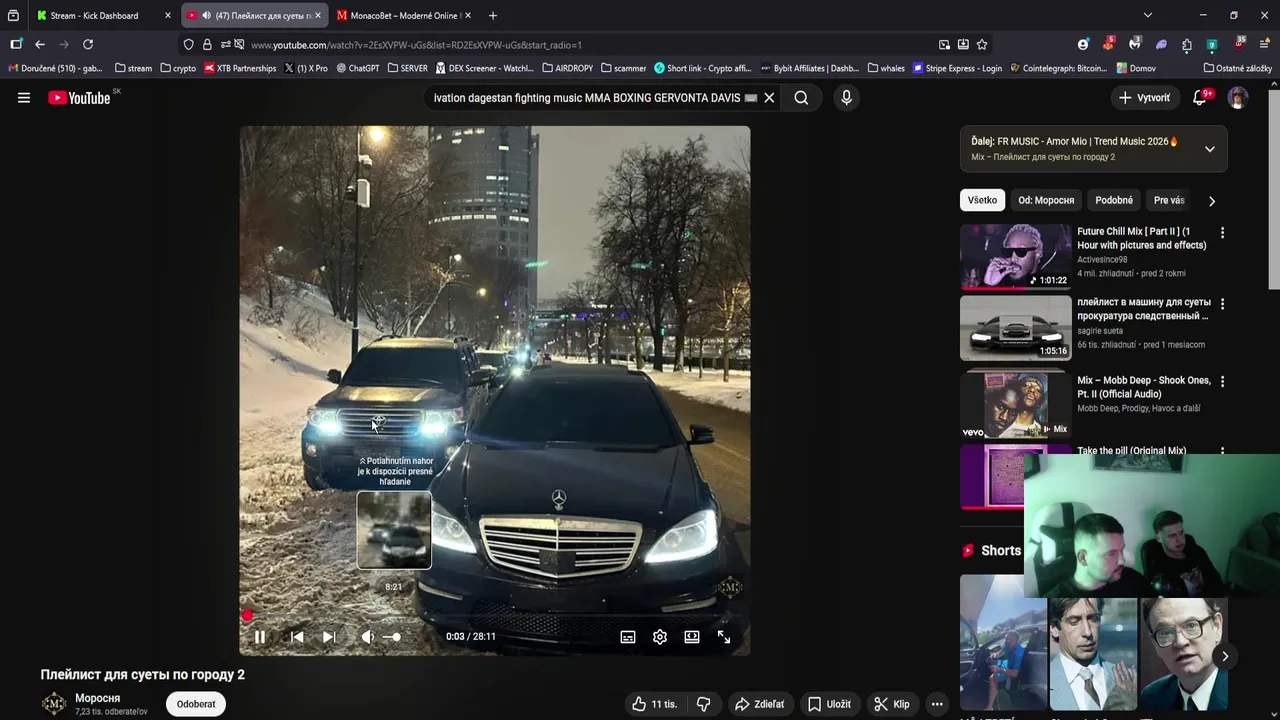The image size is (1280, 720).
Task: Open the XTB Partnerships bookmark
Action: tap(240, 68)
